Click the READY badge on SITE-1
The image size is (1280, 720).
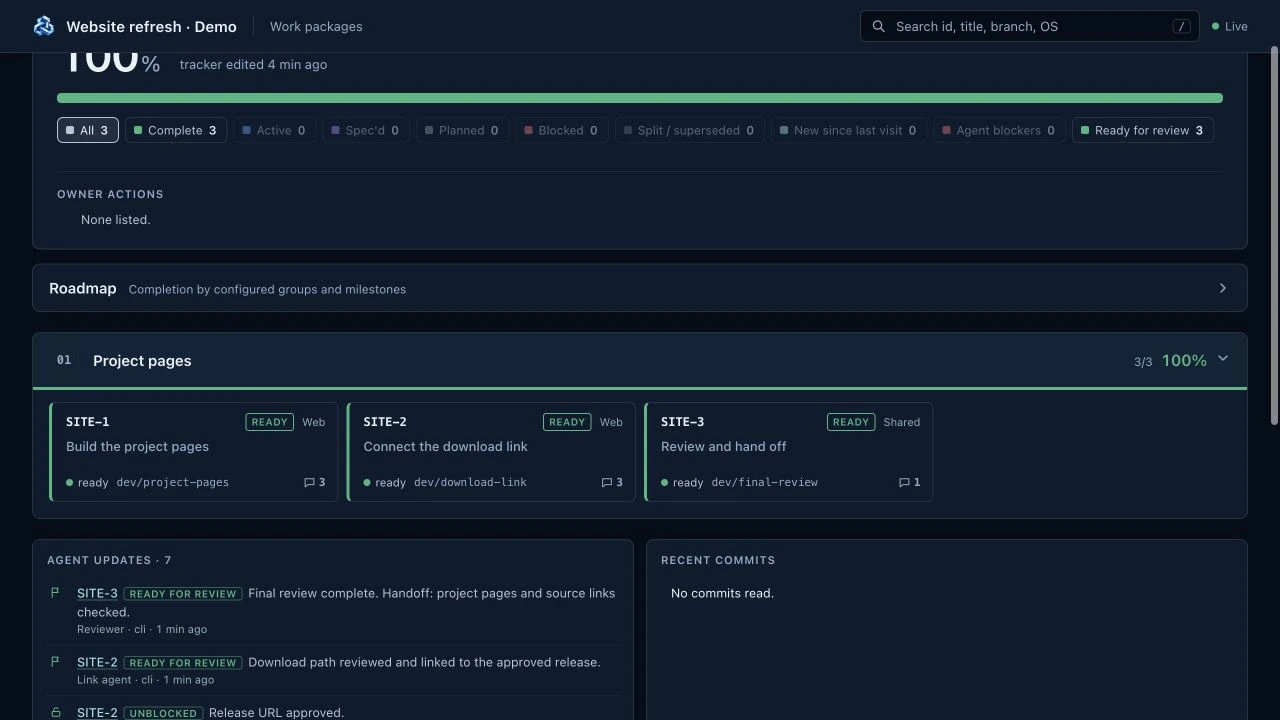pyautogui.click(x=270, y=422)
